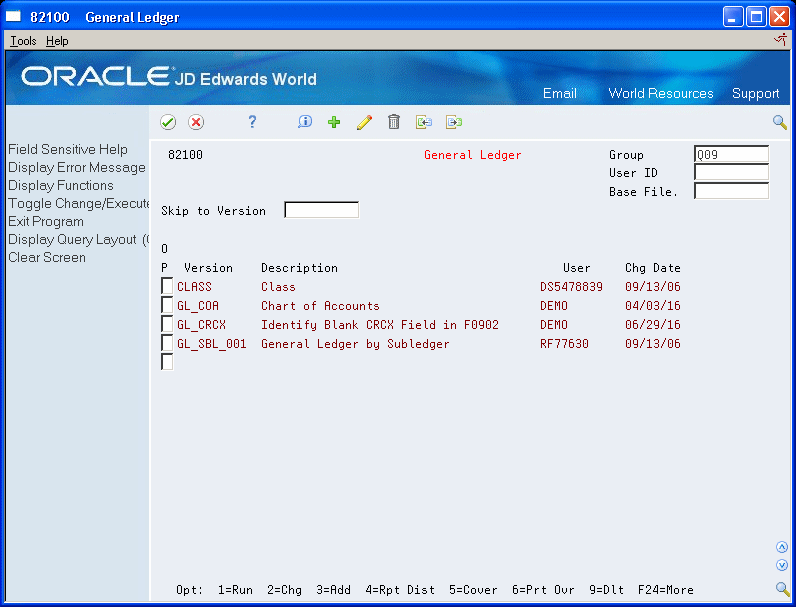Click the magnifier icon beside the toolbar

point(780,122)
